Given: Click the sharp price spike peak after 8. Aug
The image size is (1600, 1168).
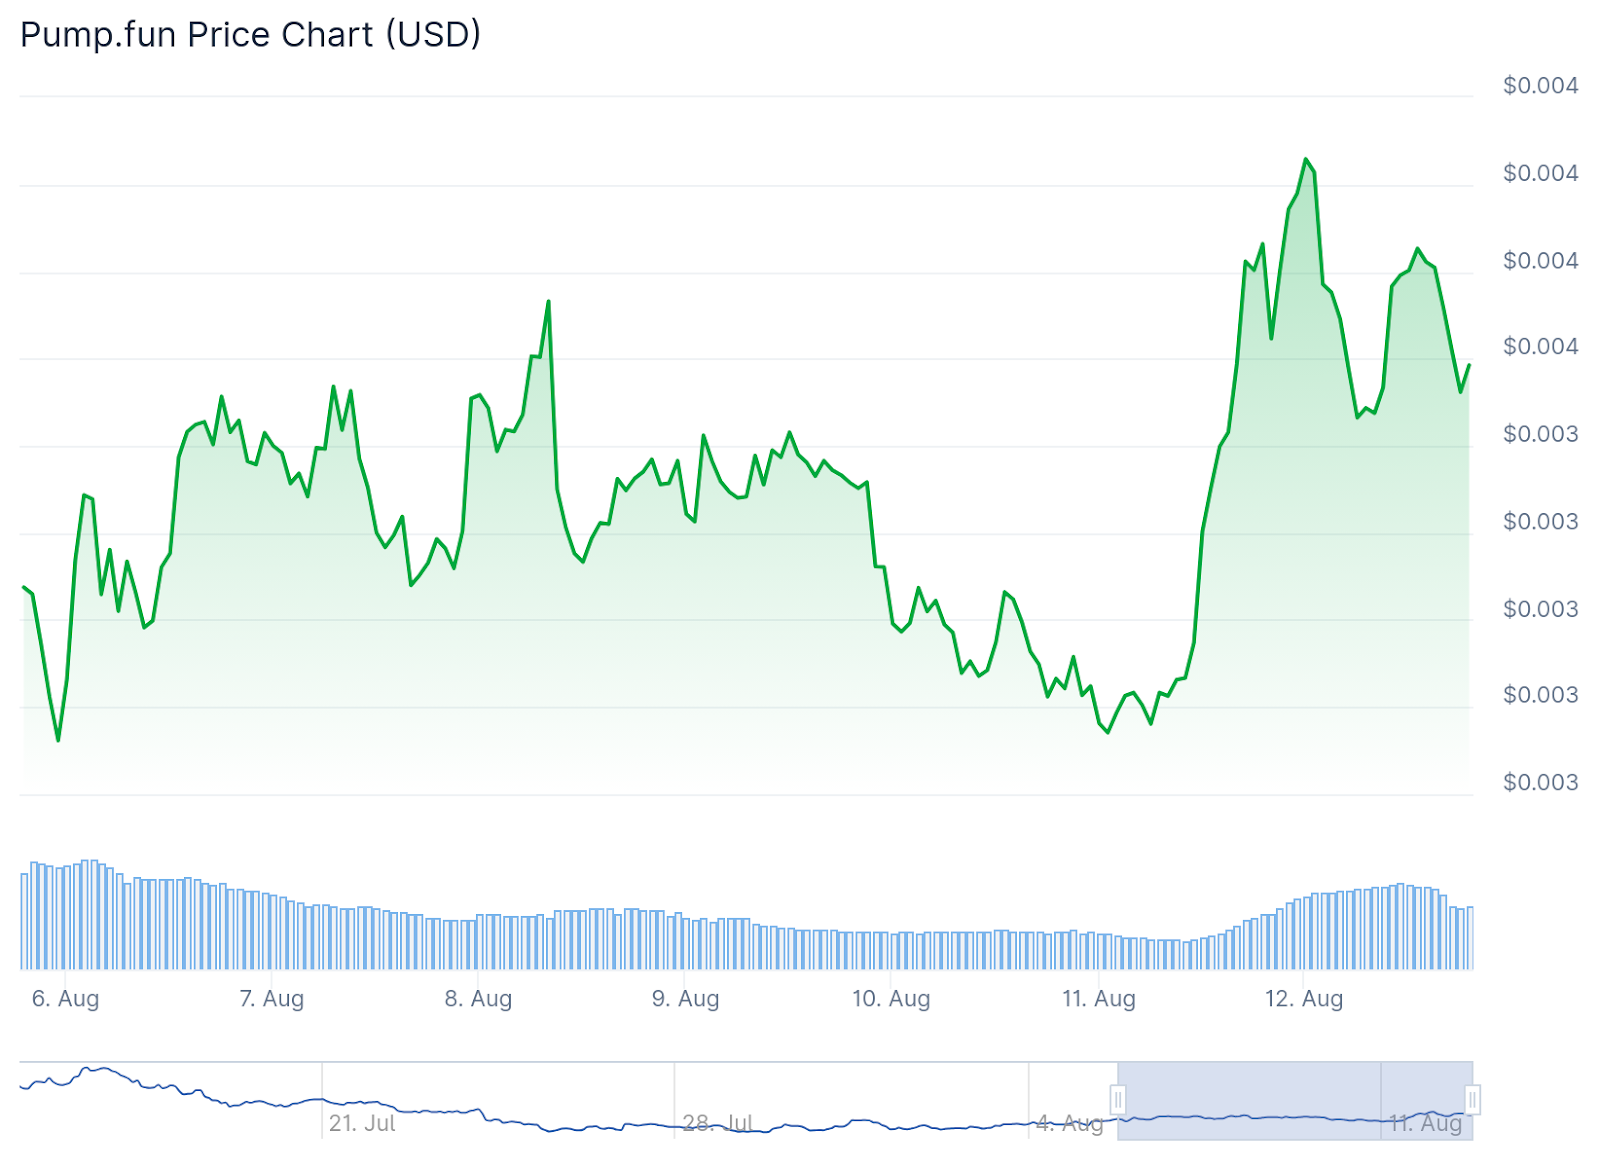Looking at the screenshot, I should [x=549, y=301].
